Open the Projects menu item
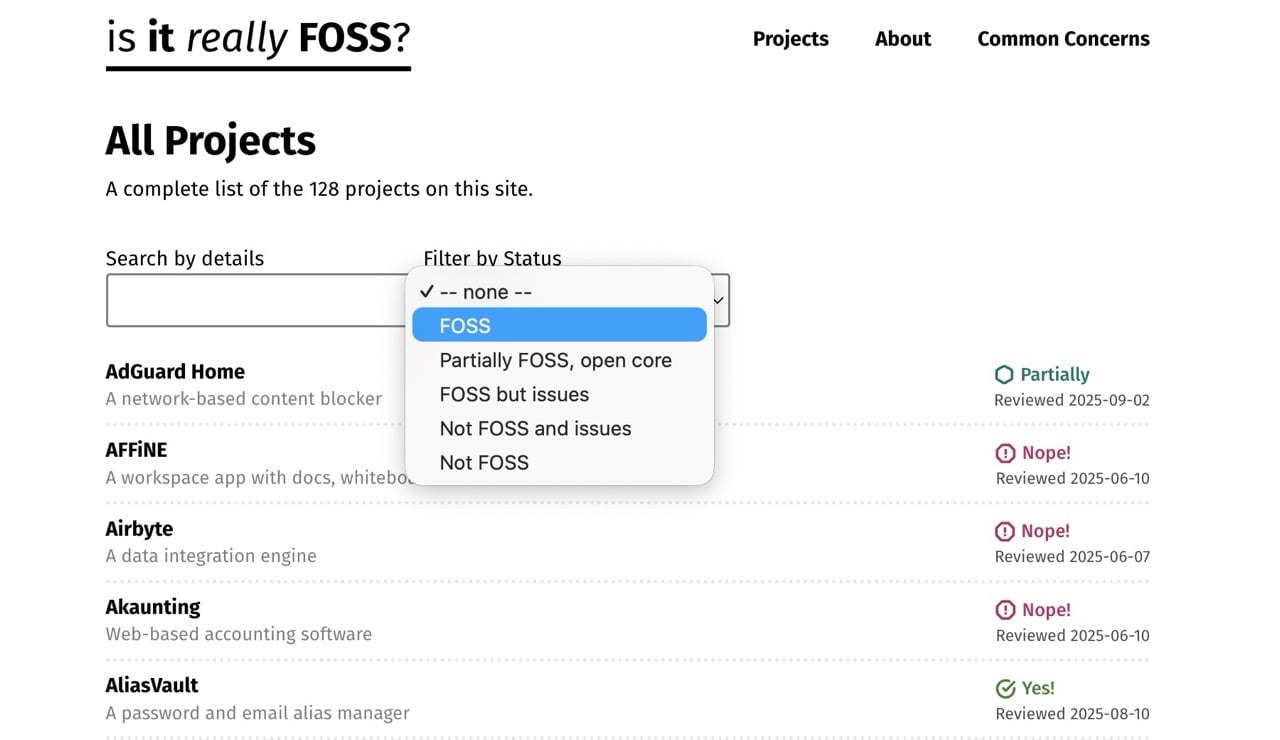 click(790, 38)
